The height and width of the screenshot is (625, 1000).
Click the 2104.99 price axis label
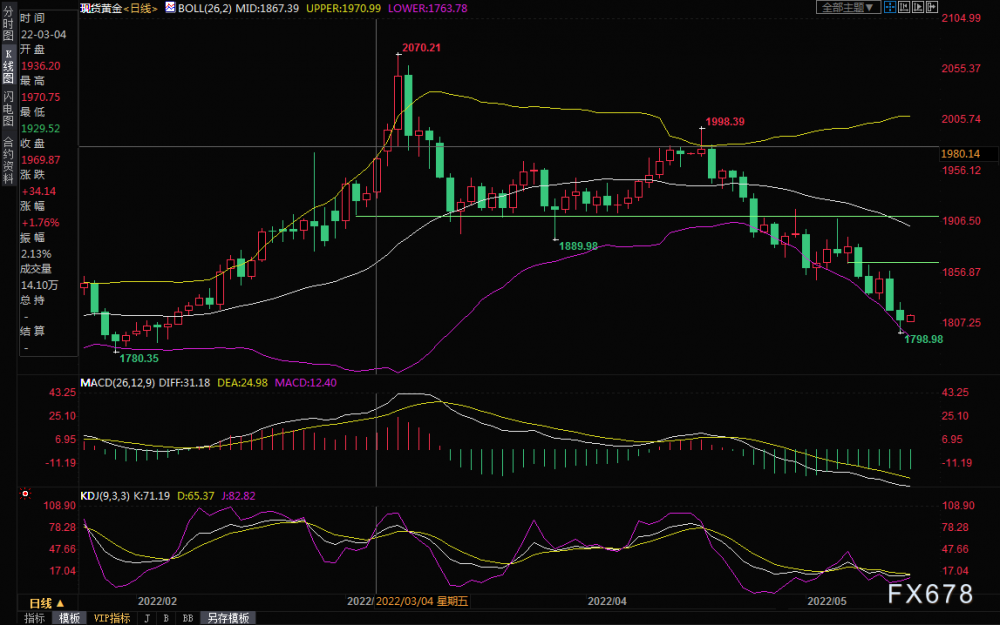click(x=961, y=18)
